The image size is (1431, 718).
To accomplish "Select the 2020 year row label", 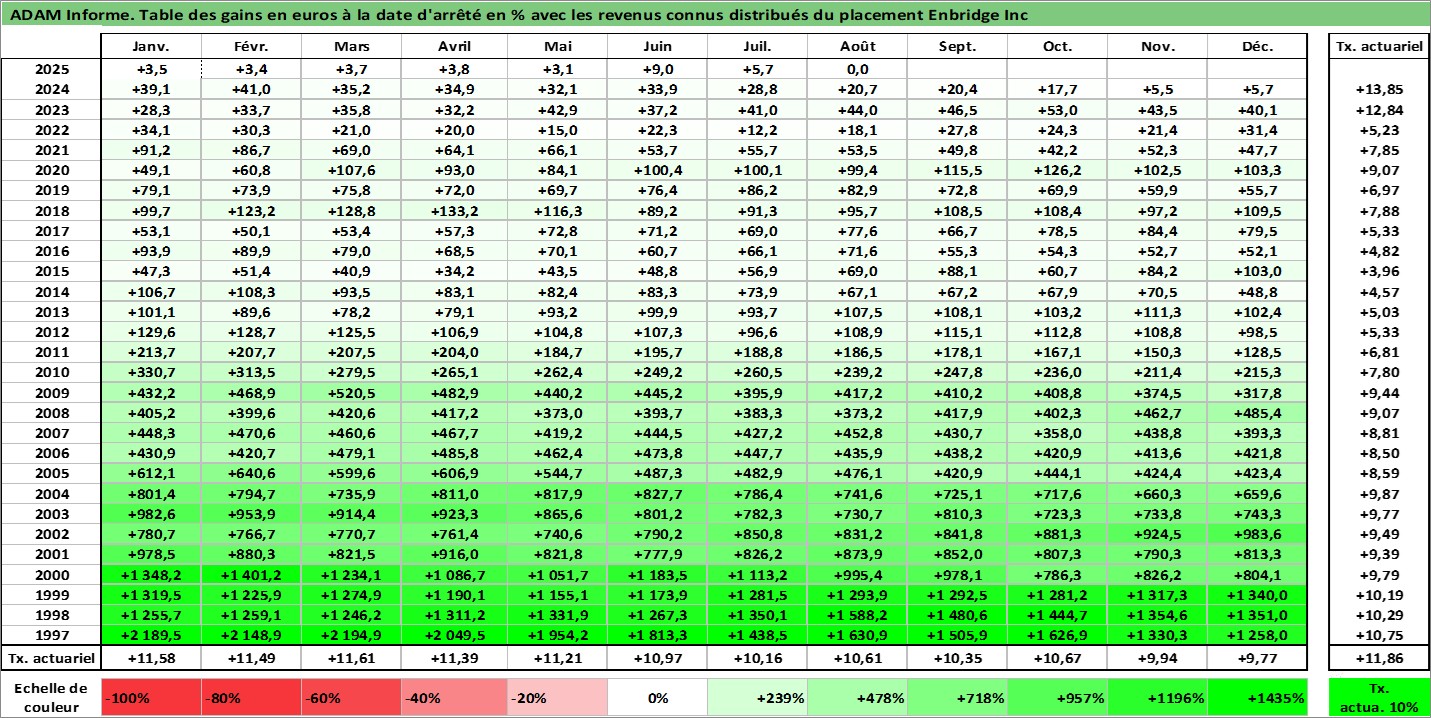I will [x=51, y=171].
